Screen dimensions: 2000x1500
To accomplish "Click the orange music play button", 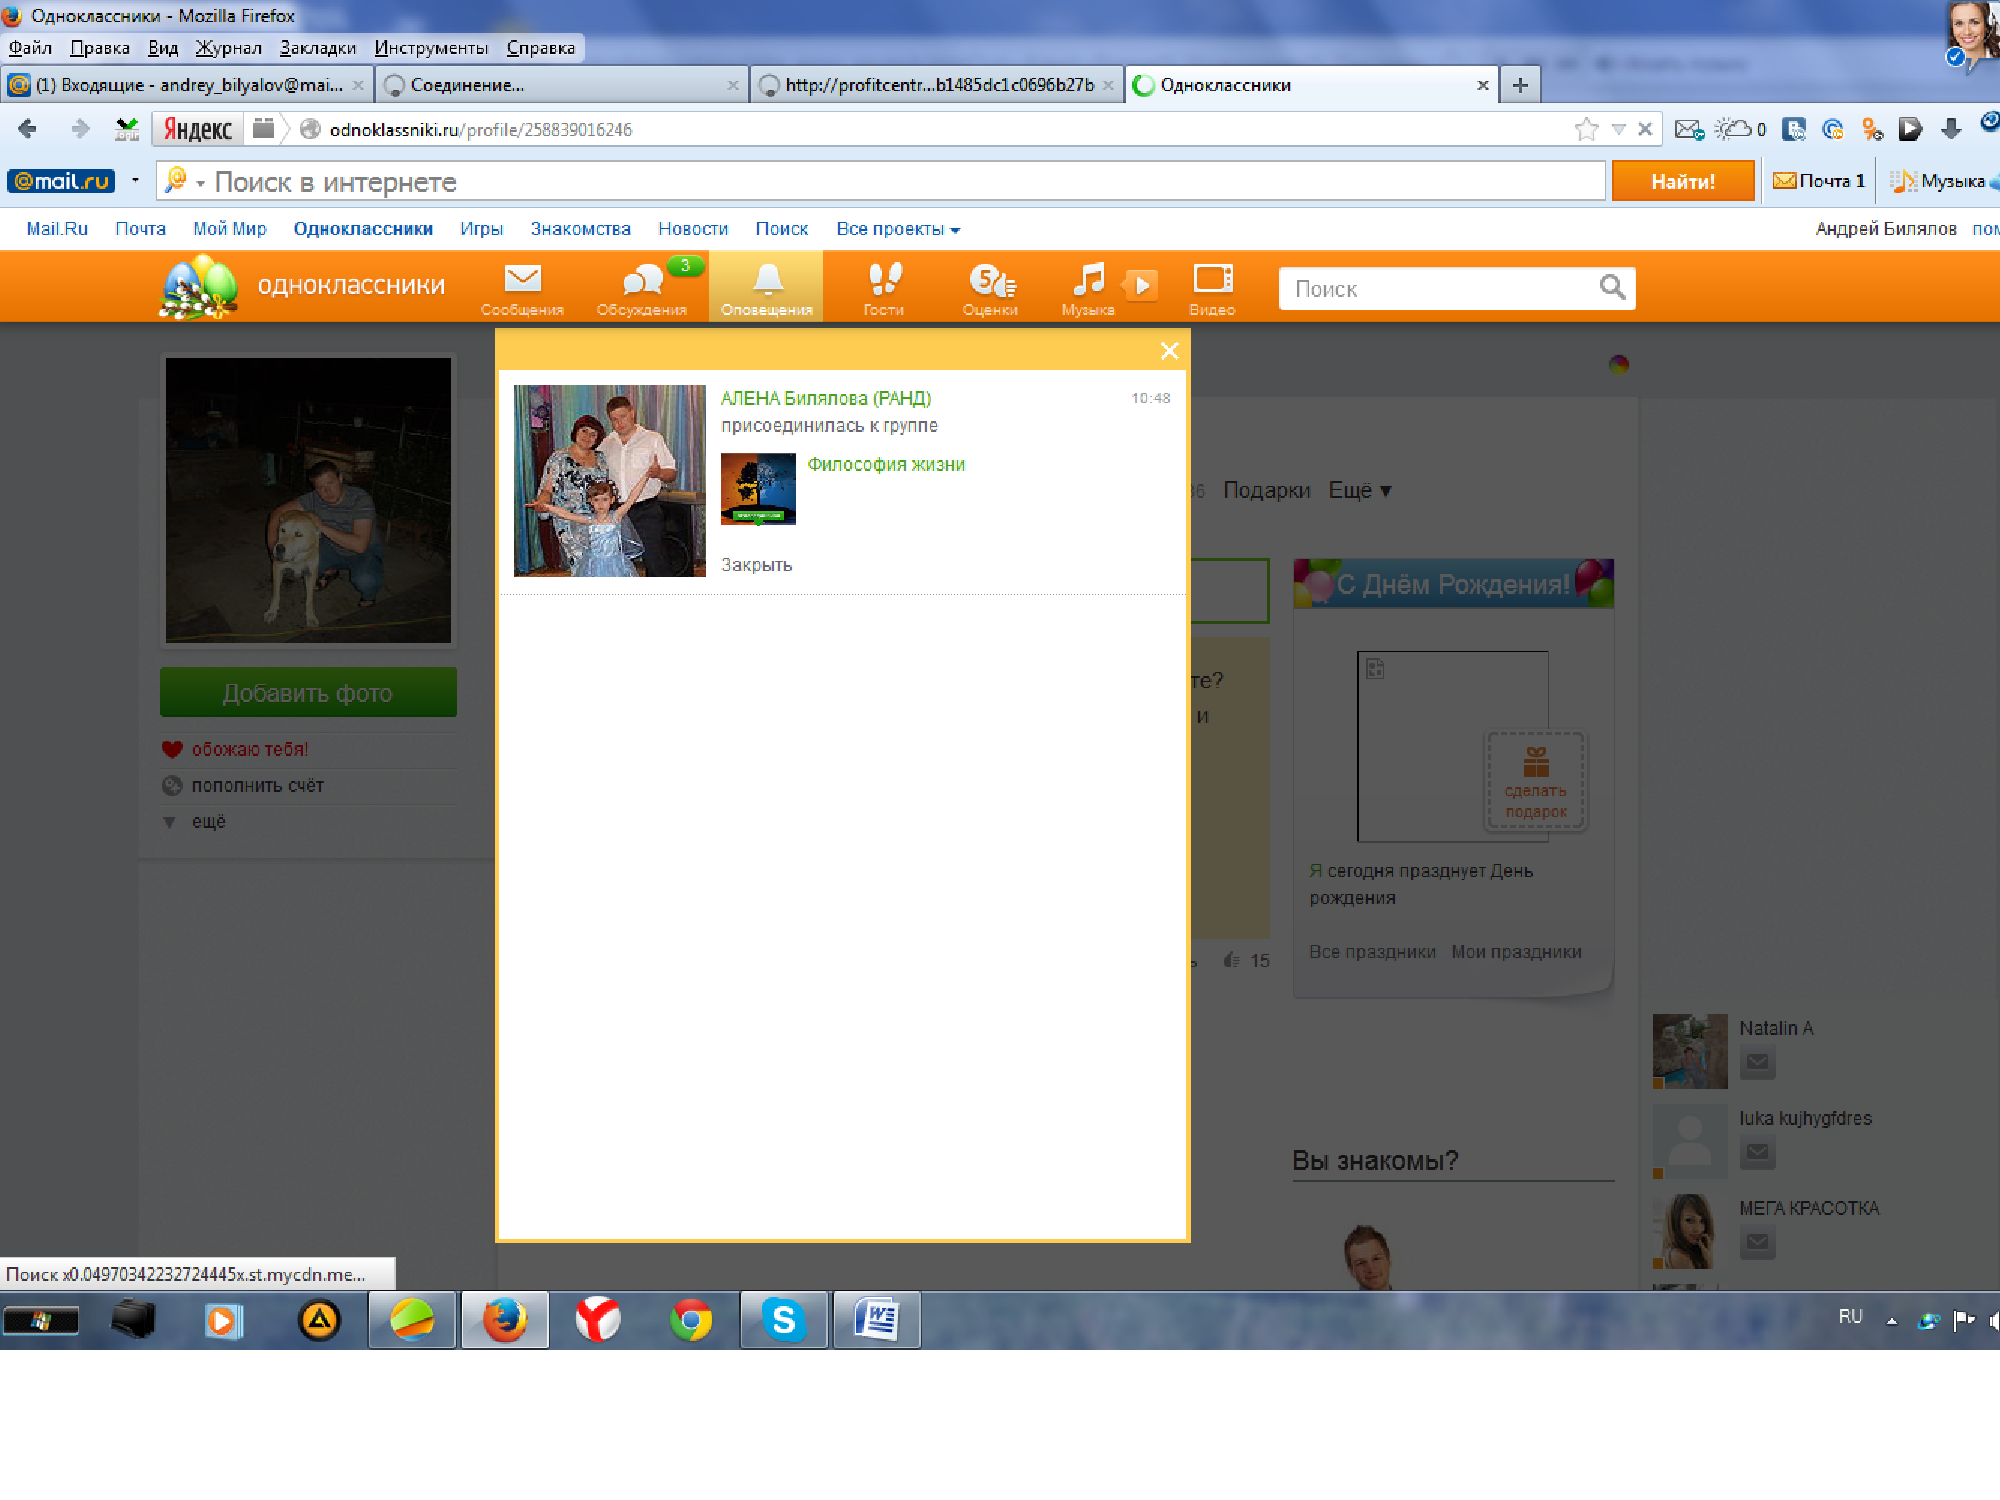I will [1142, 285].
